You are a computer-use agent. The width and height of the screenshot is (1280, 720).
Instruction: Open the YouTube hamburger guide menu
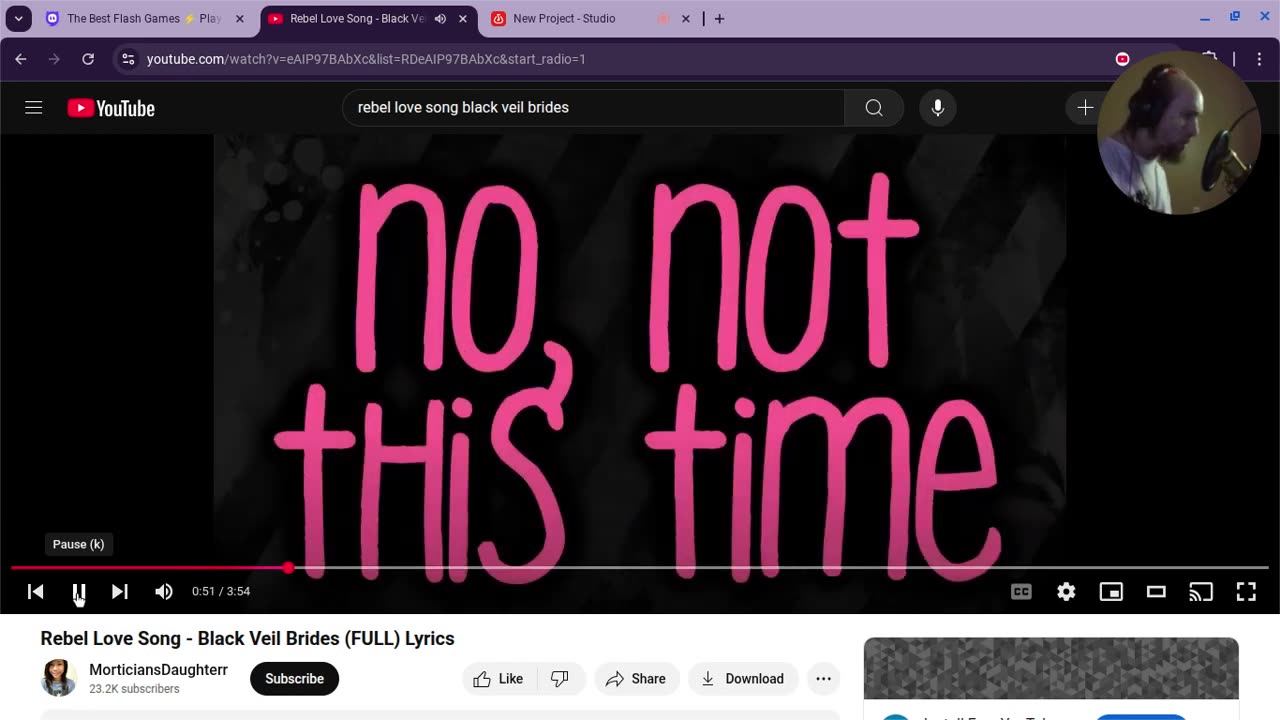[x=34, y=107]
